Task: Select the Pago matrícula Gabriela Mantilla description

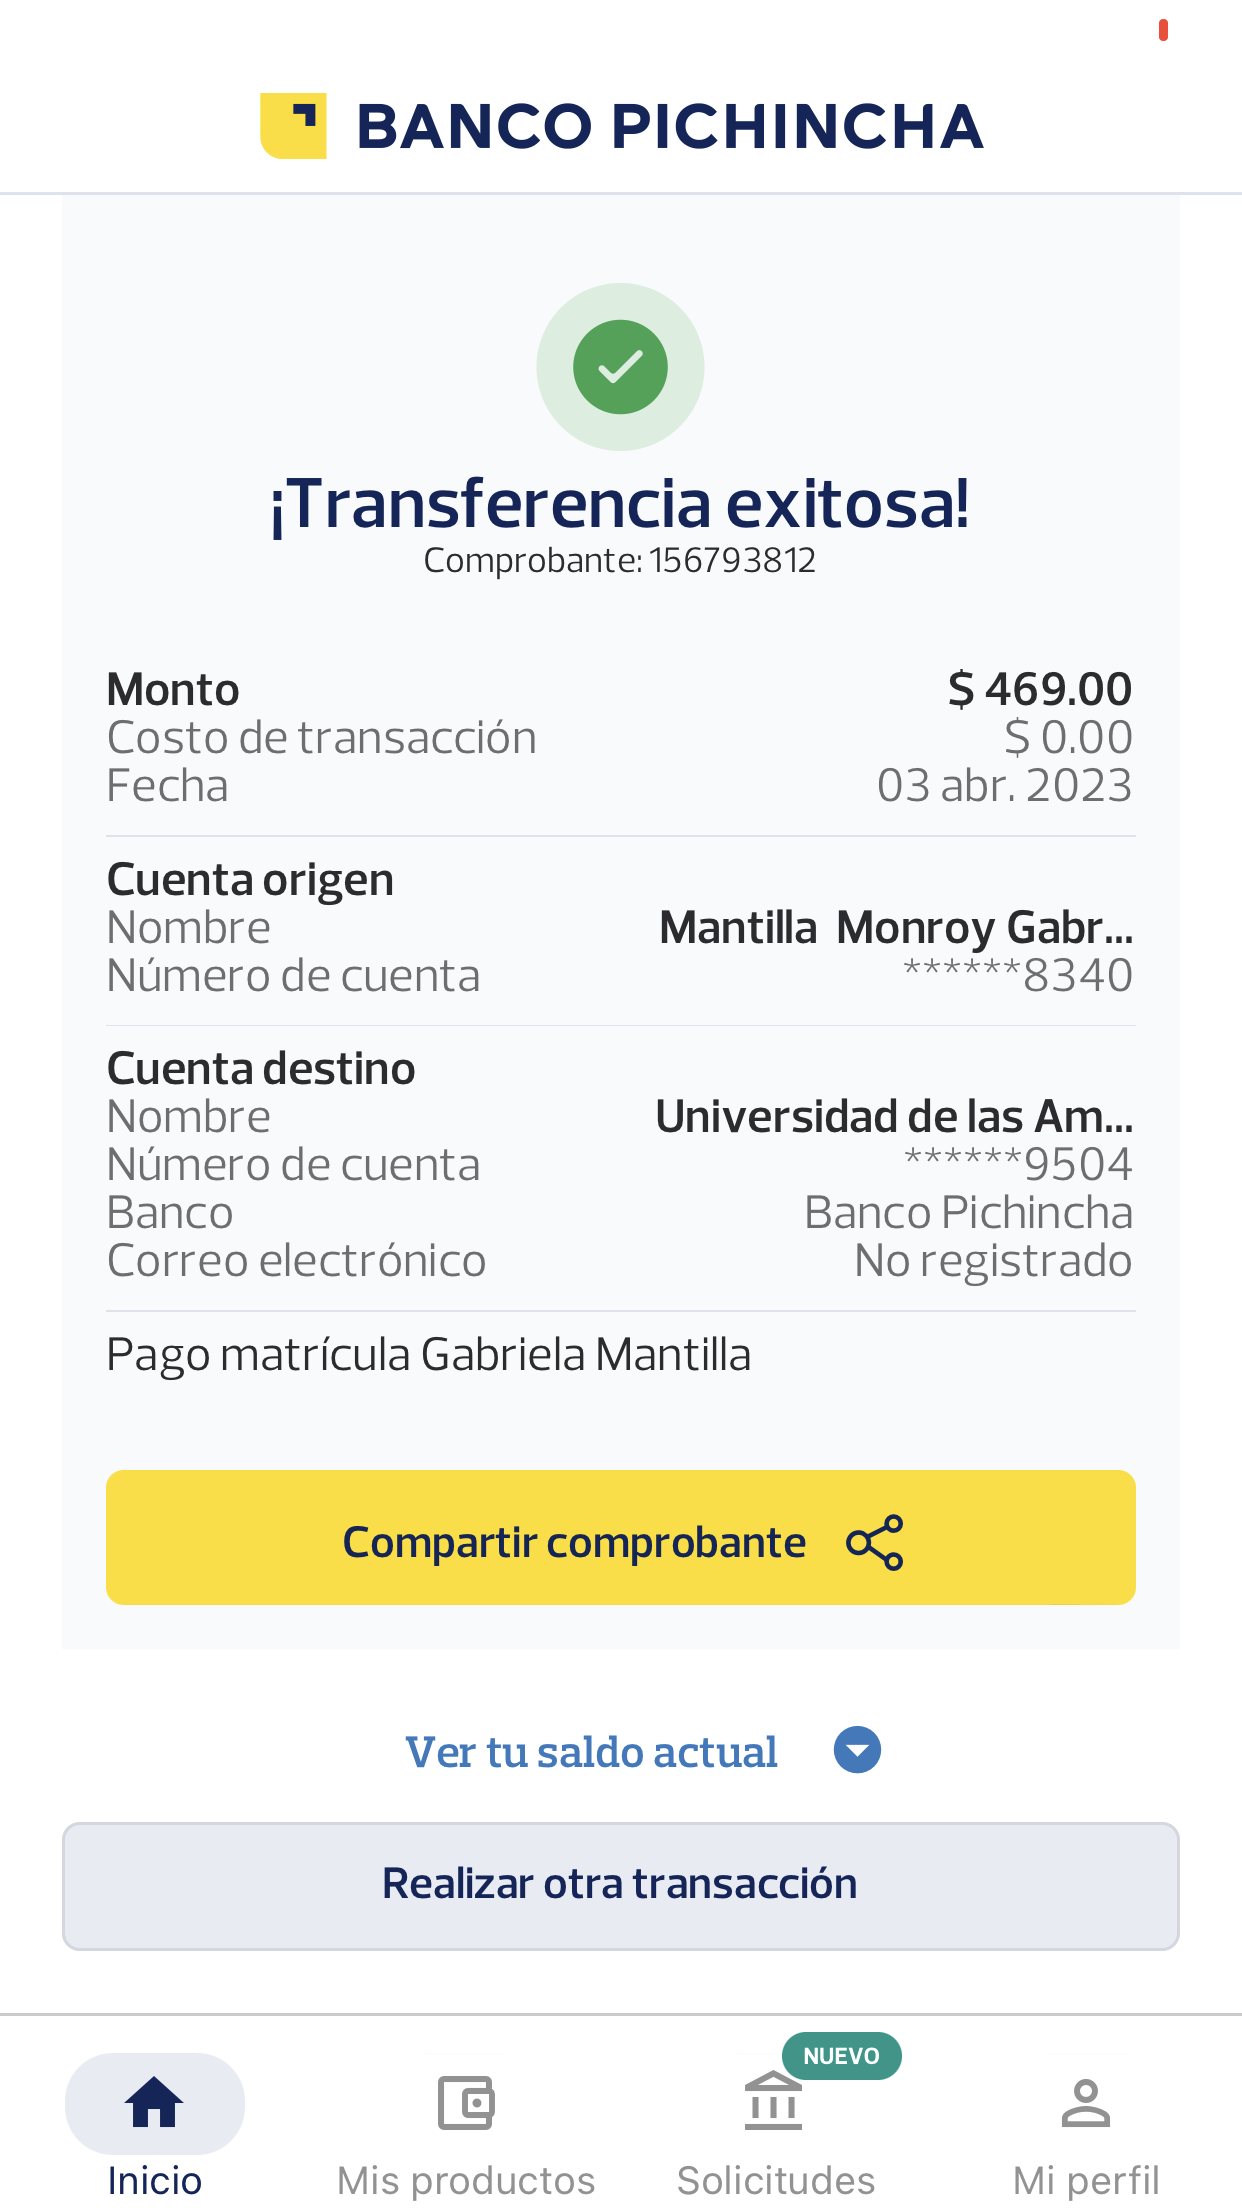Action: click(x=428, y=1355)
